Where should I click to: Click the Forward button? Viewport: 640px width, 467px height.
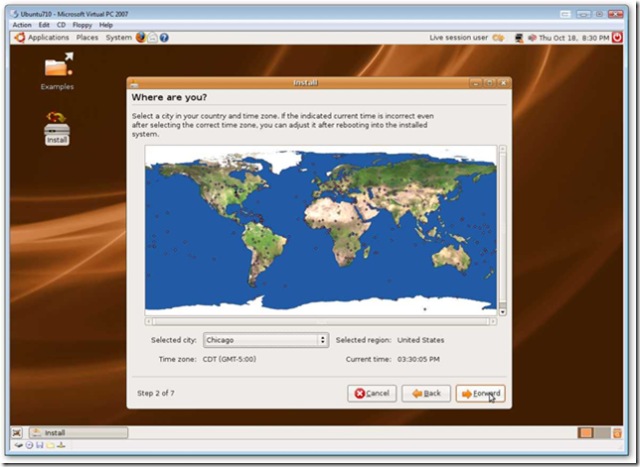[x=480, y=393]
